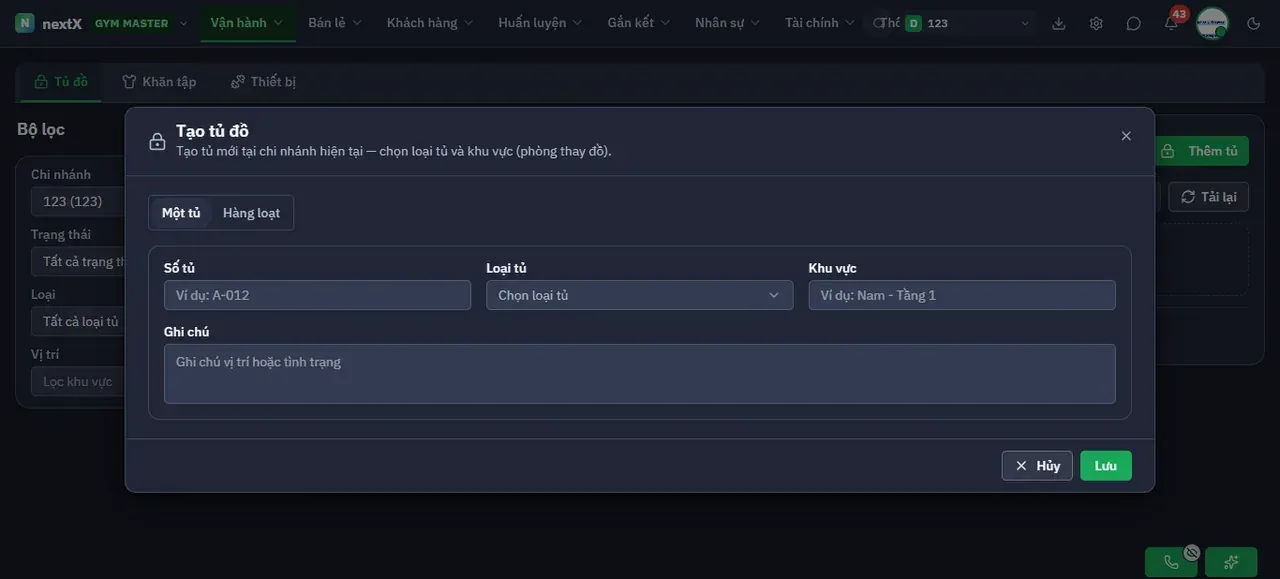Open the notifications bell with 43 badge
The width and height of the screenshot is (1280, 579).
1171,23
